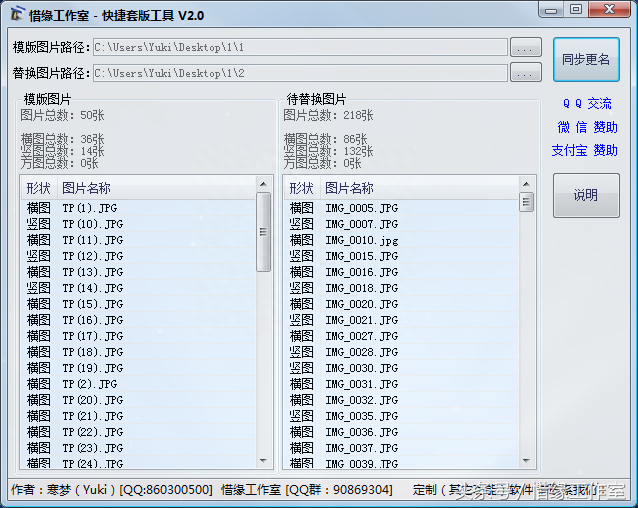Select row TP (11).JPG
The height and width of the screenshot is (508, 638).
138,240
